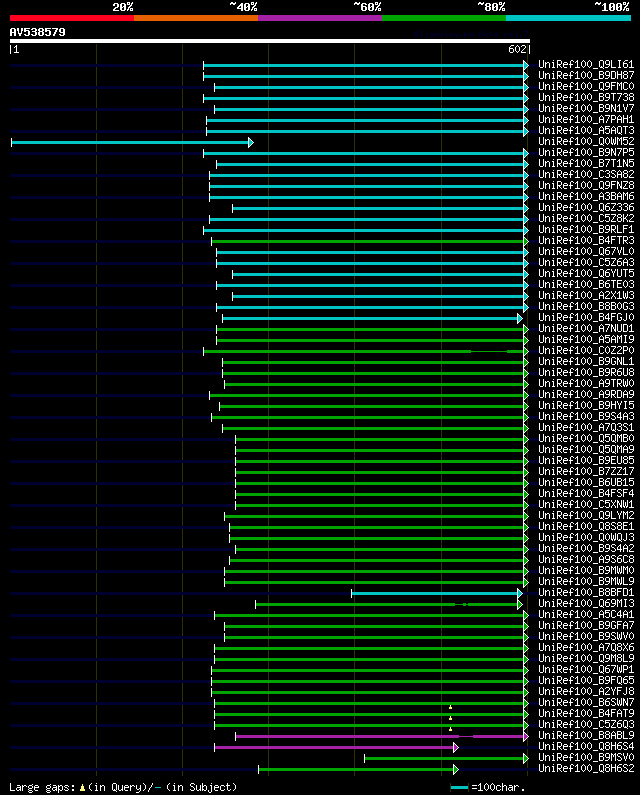The image size is (640, 795).
Task: Click the purple arrowhead ending the Q8H6S4 bar
Action: click(456, 747)
